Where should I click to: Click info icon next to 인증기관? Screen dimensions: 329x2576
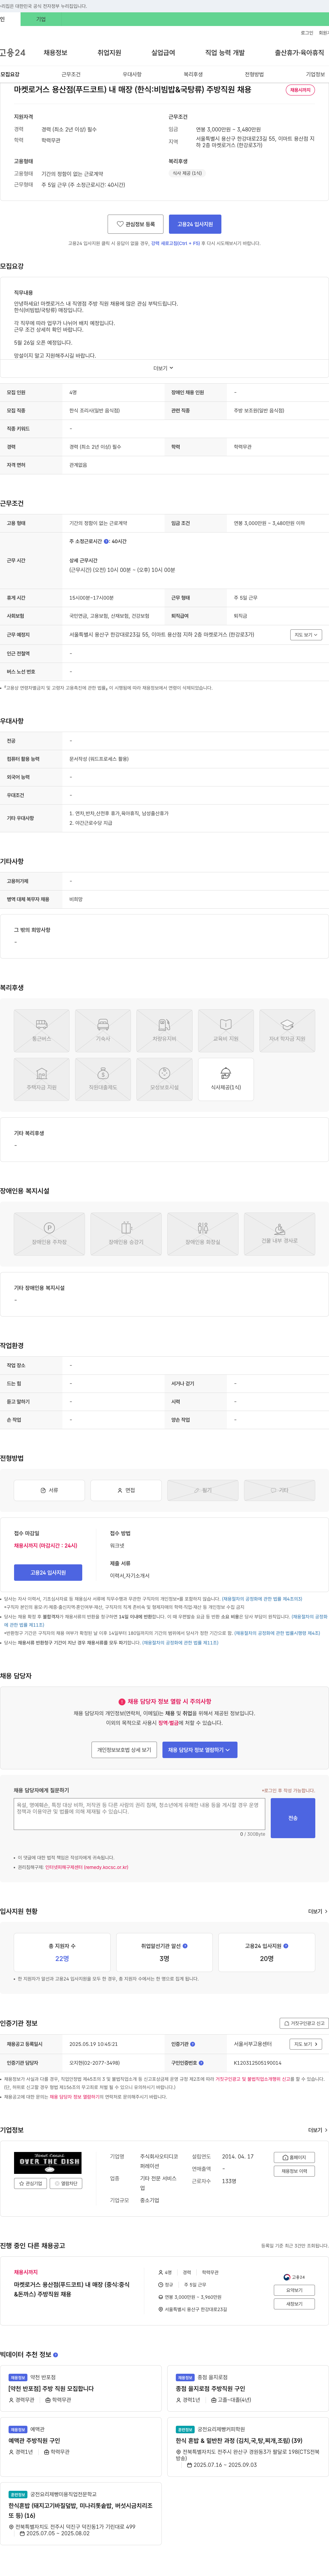click(x=193, y=2044)
